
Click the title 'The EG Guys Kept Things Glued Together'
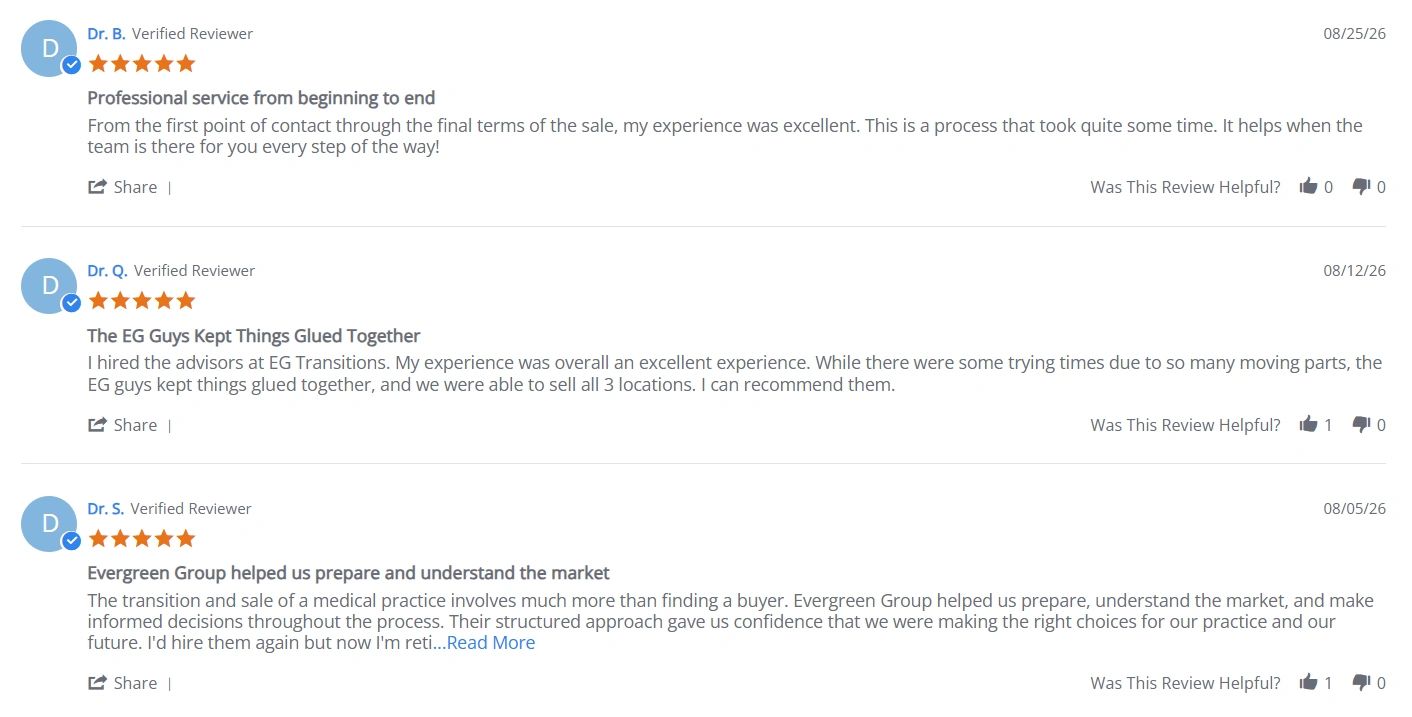tap(254, 336)
